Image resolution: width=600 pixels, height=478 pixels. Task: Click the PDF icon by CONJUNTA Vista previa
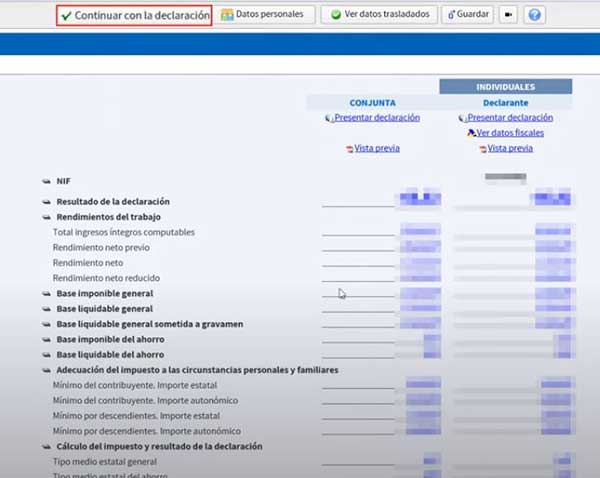click(349, 149)
